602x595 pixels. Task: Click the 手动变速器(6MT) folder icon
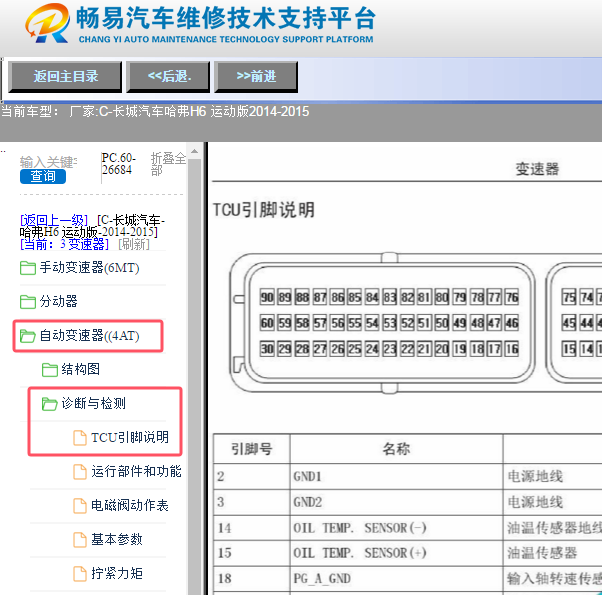coord(28,268)
